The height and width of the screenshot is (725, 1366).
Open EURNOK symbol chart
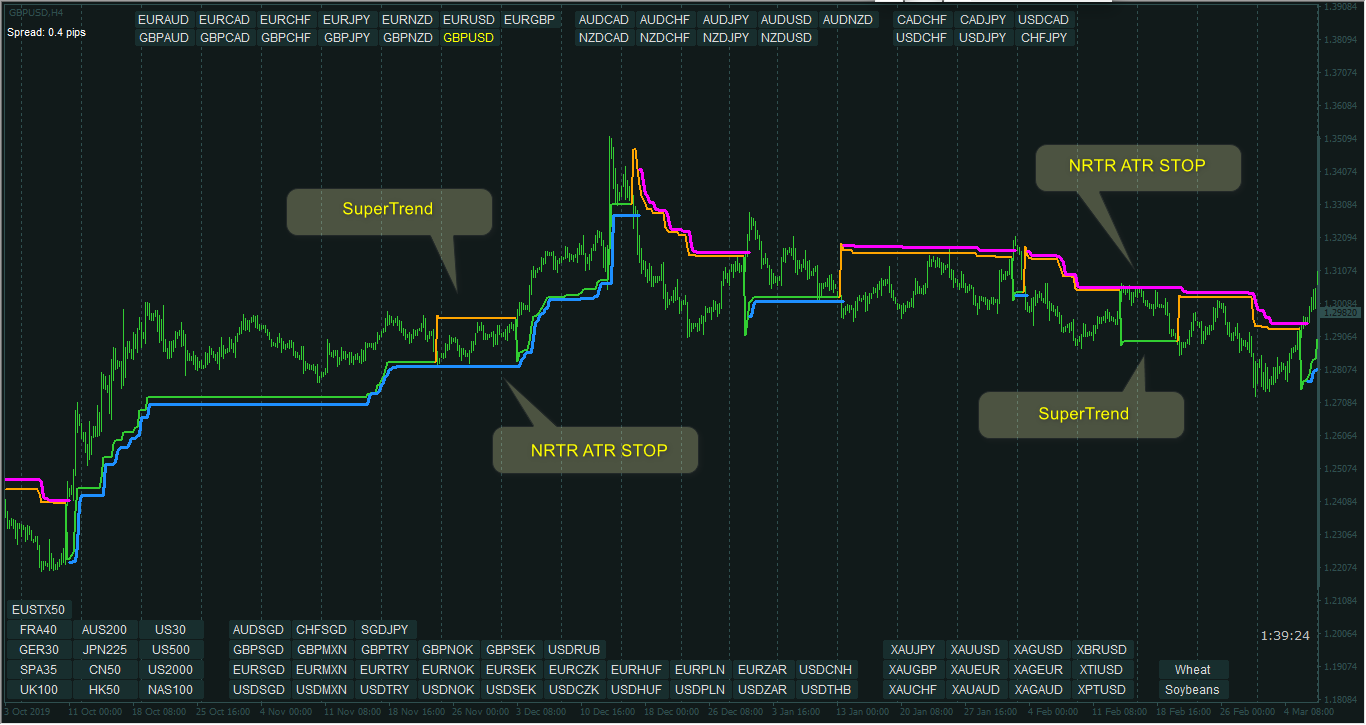(448, 670)
